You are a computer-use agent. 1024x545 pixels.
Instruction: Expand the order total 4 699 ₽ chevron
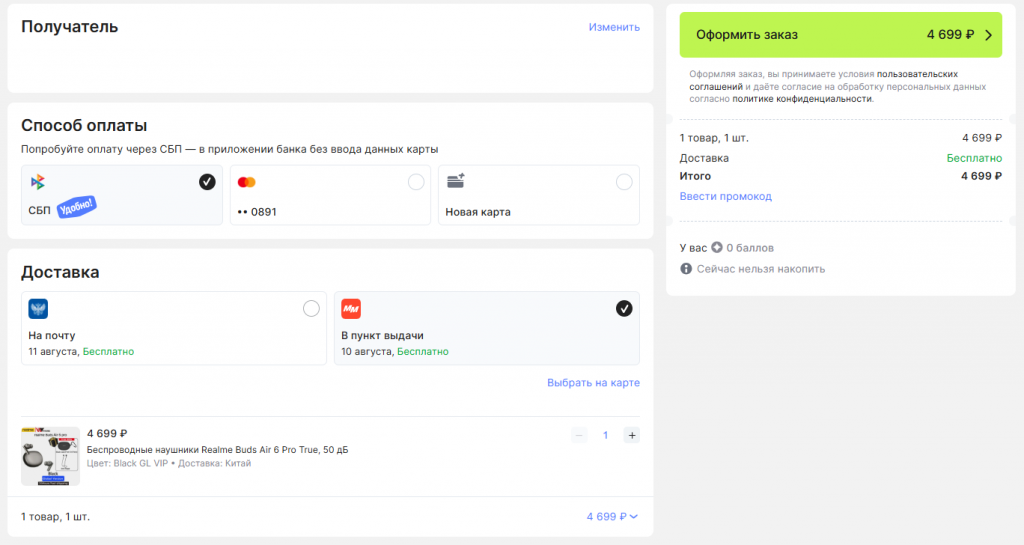tap(634, 517)
